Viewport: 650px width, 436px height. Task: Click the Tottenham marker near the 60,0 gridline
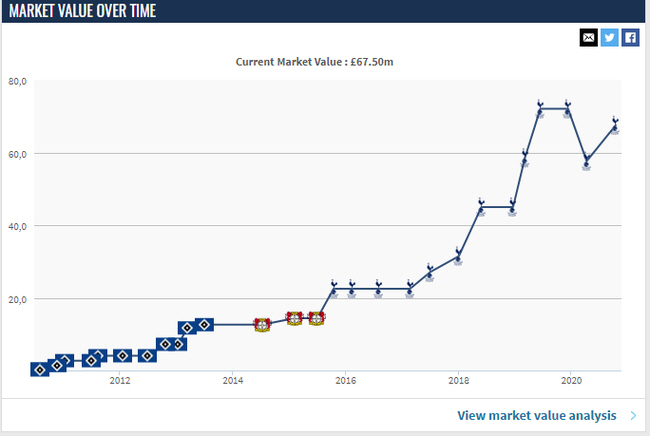point(524,158)
